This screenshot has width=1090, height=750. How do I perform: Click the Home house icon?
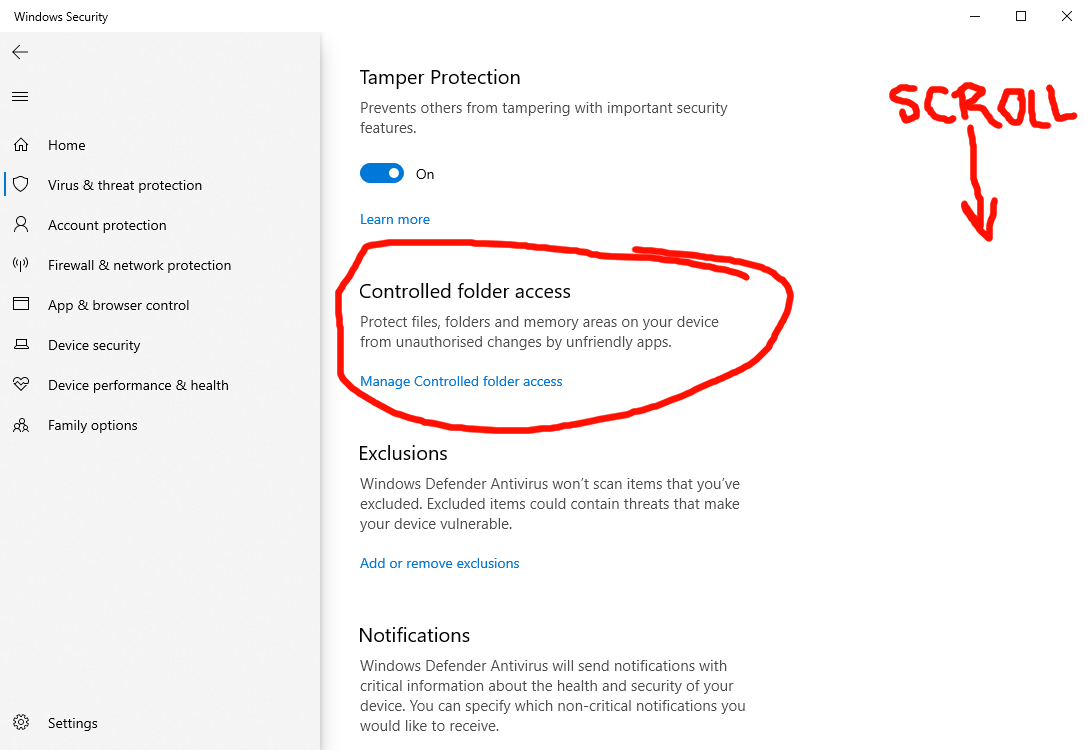coord(21,145)
